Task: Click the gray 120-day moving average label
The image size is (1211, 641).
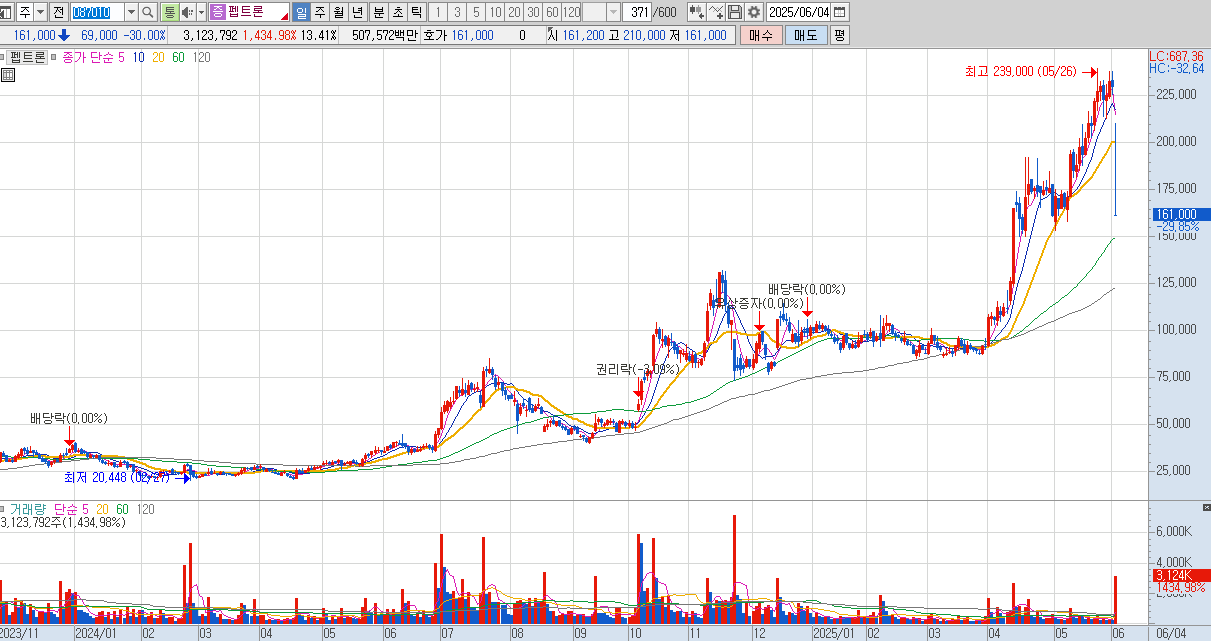Action: click(x=201, y=57)
